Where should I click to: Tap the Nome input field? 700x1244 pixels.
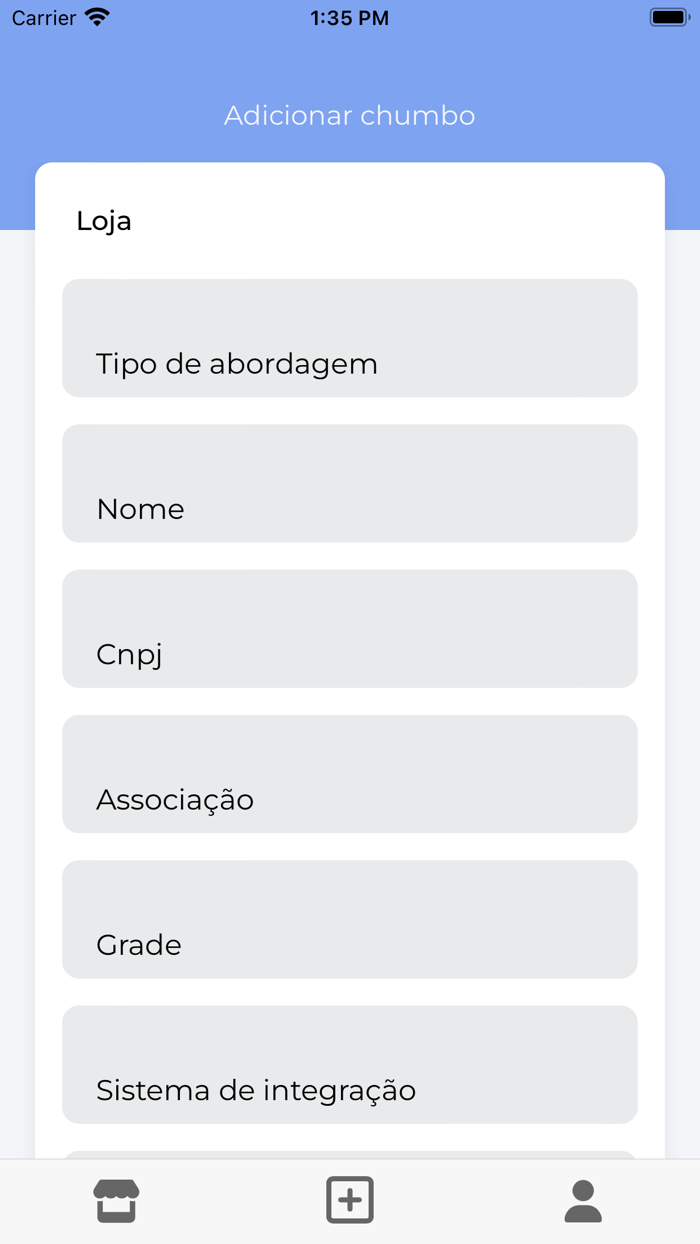349,483
